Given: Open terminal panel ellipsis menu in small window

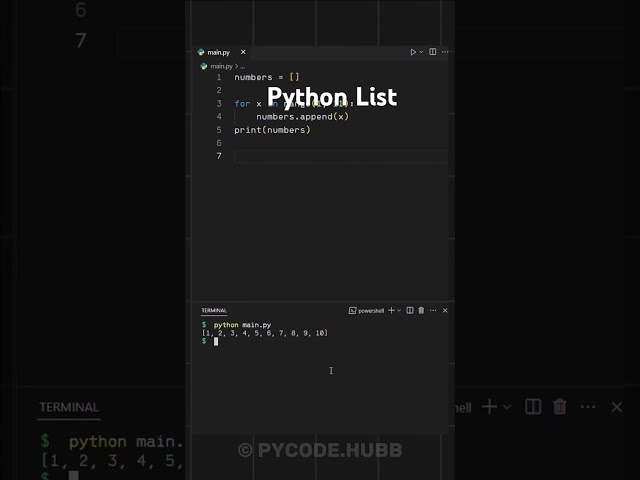Looking at the screenshot, I should click(x=433, y=311).
